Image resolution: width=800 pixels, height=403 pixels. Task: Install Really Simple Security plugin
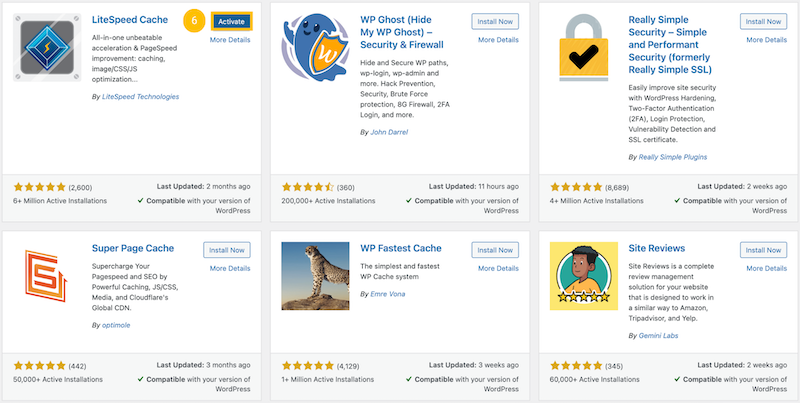click(x=763, y=20)
